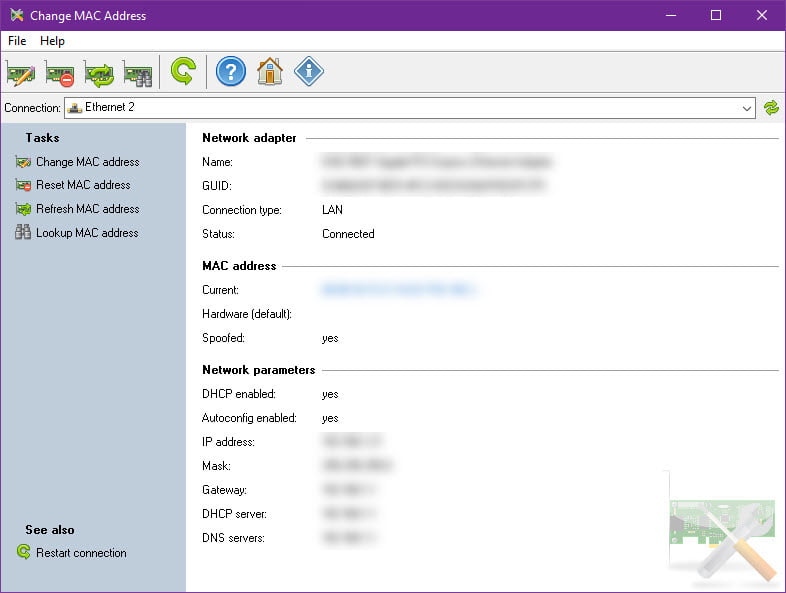Click the card icon beside Change MAC address task
The height and width of the screenshot is (593, 786).
tap(23, 162)
